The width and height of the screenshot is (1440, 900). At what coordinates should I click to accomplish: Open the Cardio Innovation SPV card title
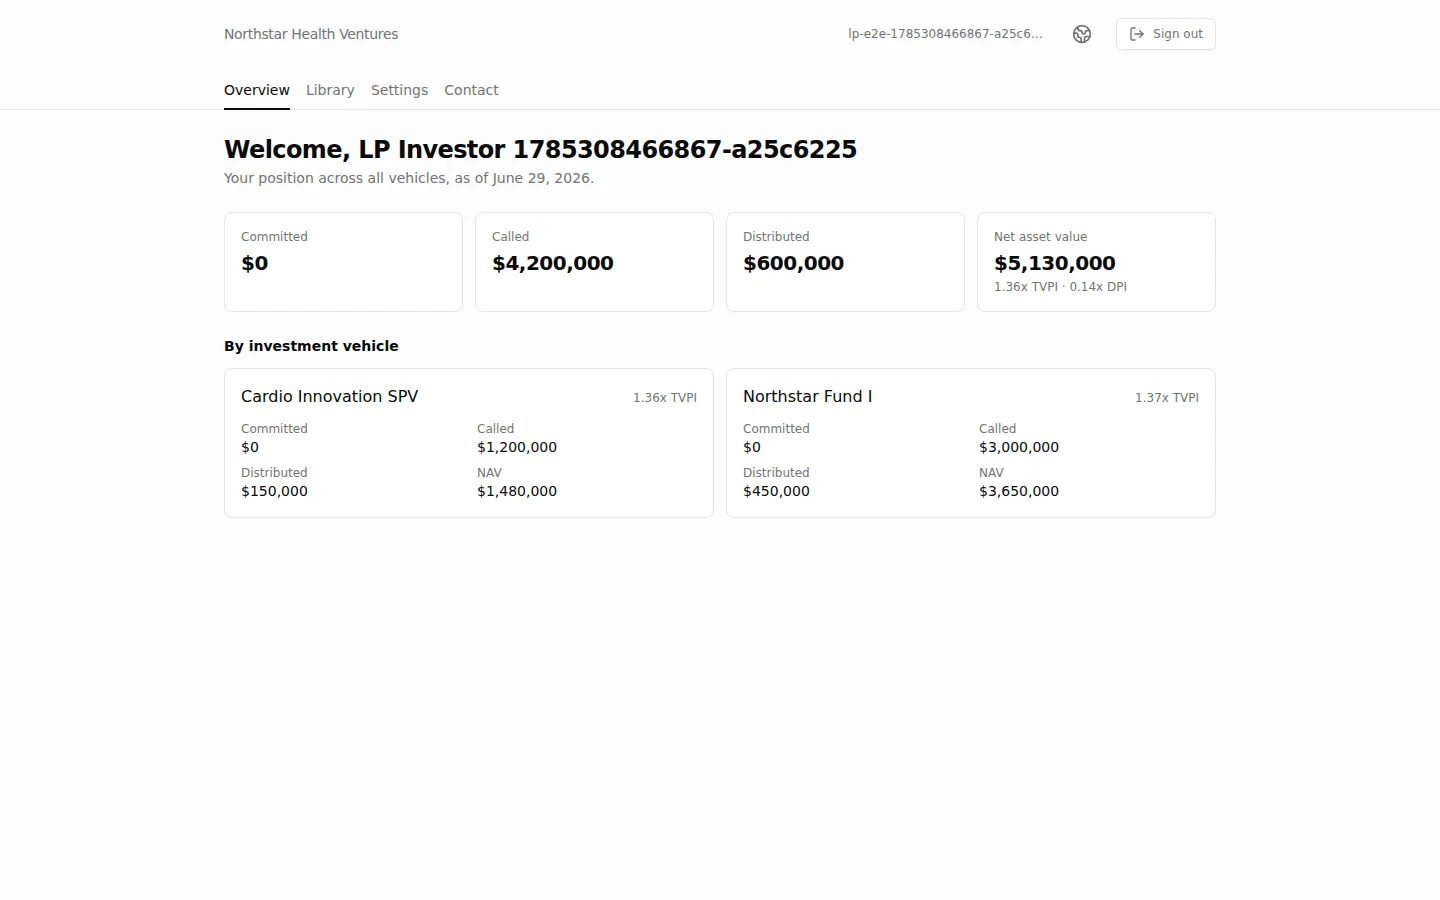329,396
